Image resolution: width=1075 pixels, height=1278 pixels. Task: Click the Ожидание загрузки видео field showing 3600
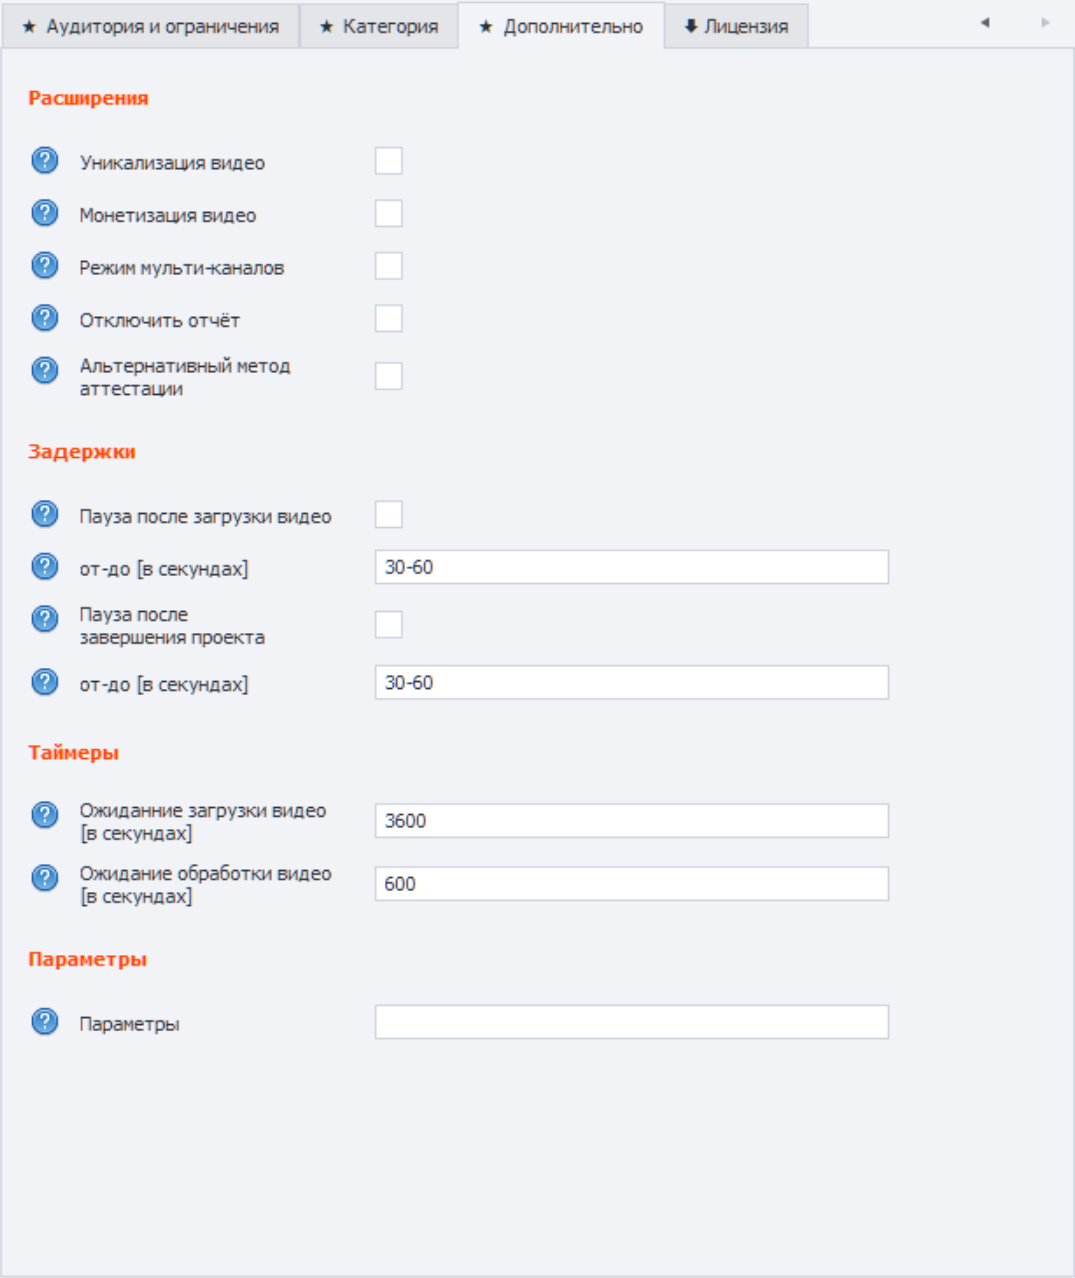tap(631, 821)
